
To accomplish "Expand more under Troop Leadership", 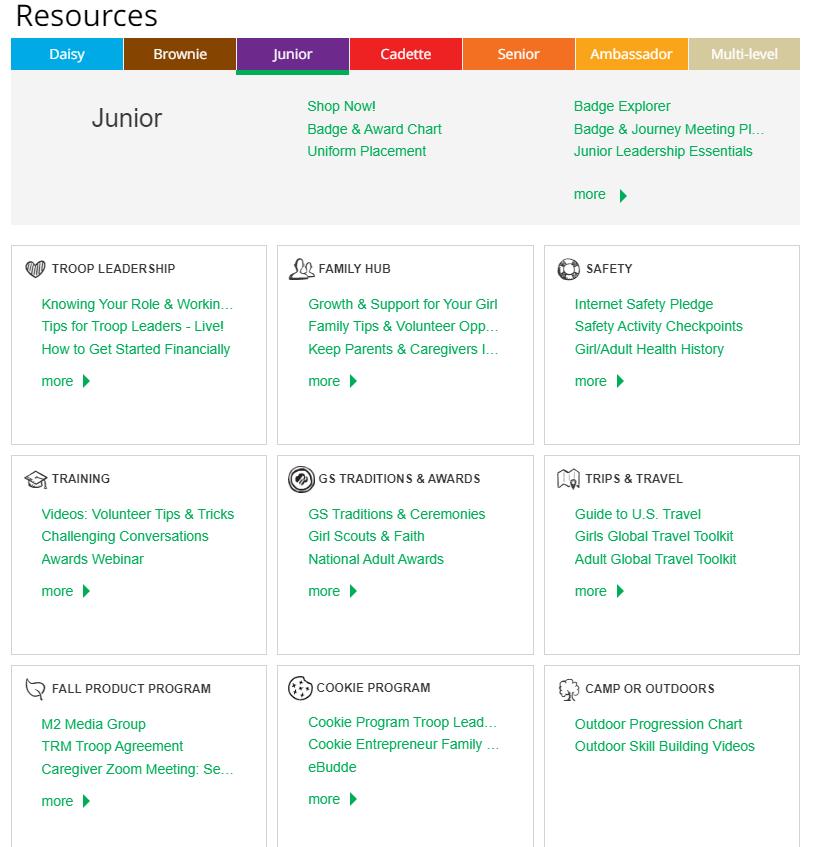I will pyautogui.click(x=66, y=381).
